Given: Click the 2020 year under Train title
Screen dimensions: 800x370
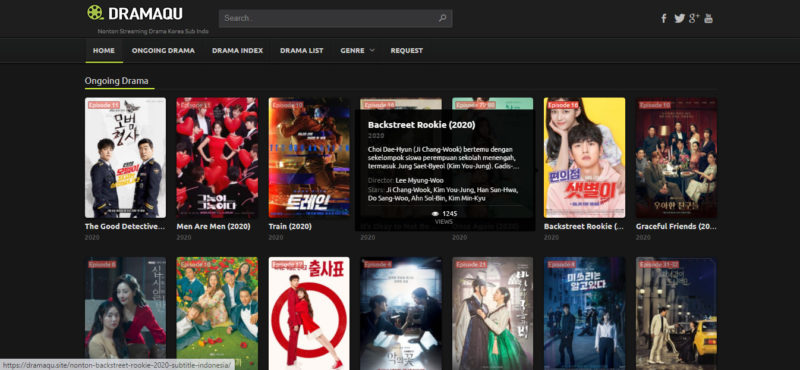Looking at the screenshot, I should 276,238.
